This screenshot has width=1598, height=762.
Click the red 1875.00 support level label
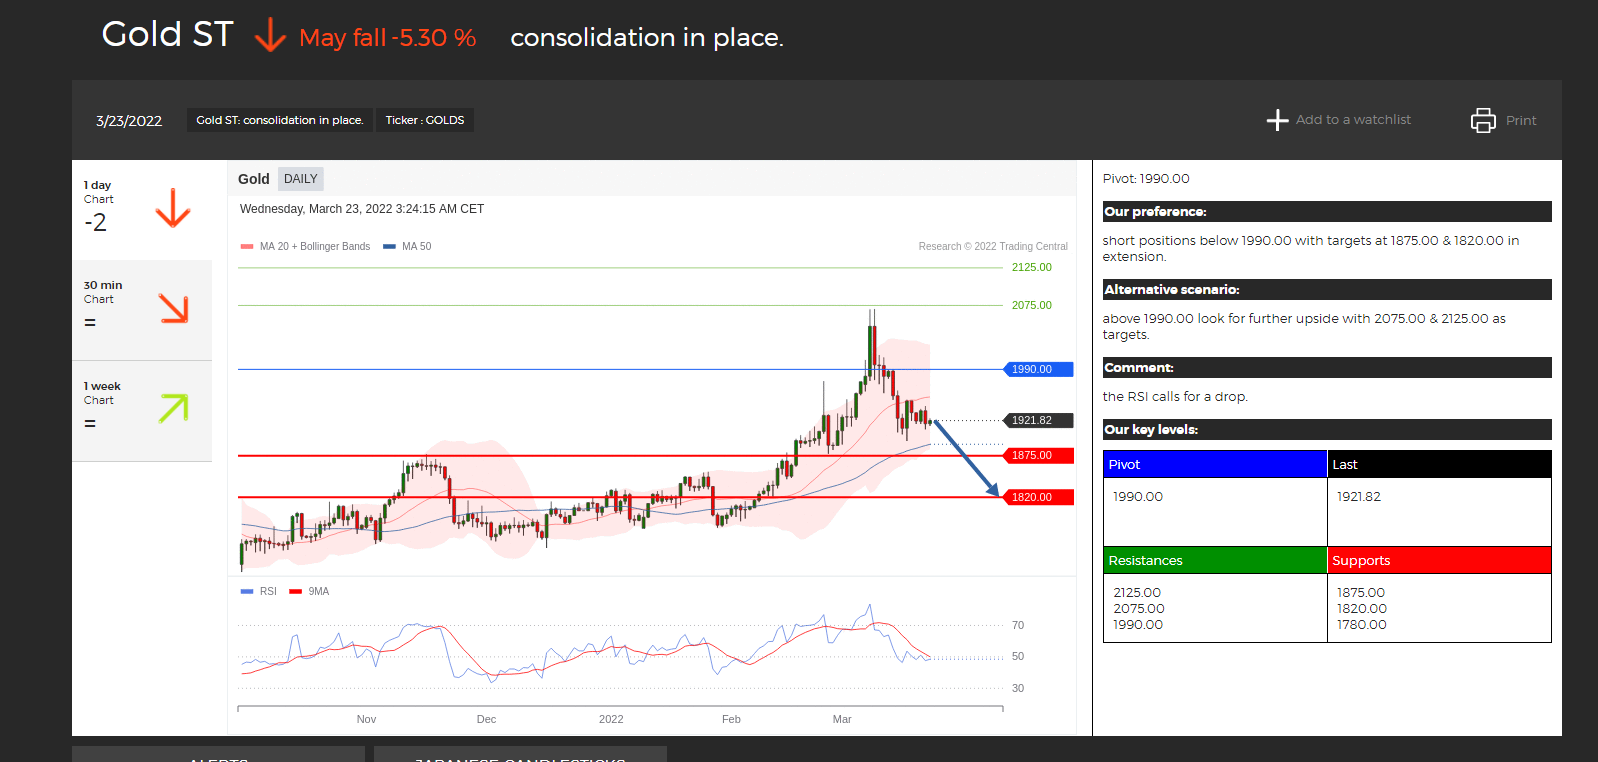tap(1038, 455)
